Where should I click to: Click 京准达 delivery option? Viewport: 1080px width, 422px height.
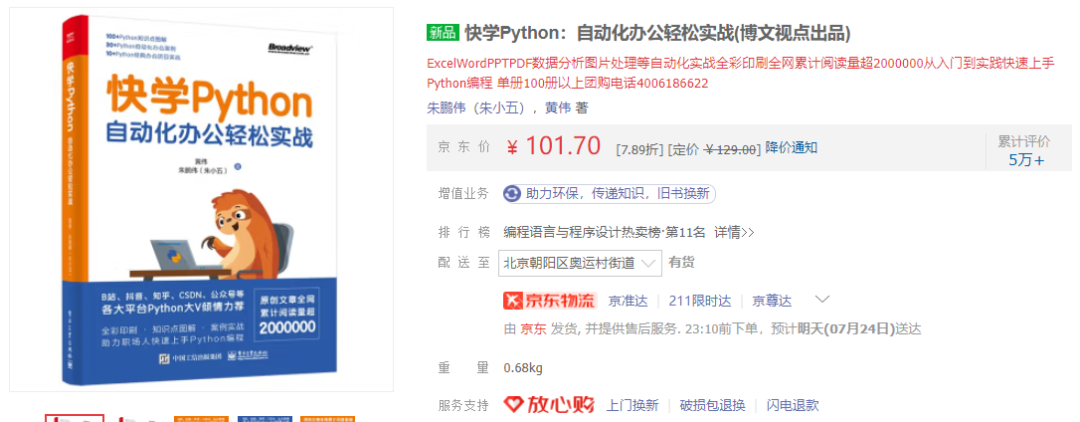(x=628, y=301)
